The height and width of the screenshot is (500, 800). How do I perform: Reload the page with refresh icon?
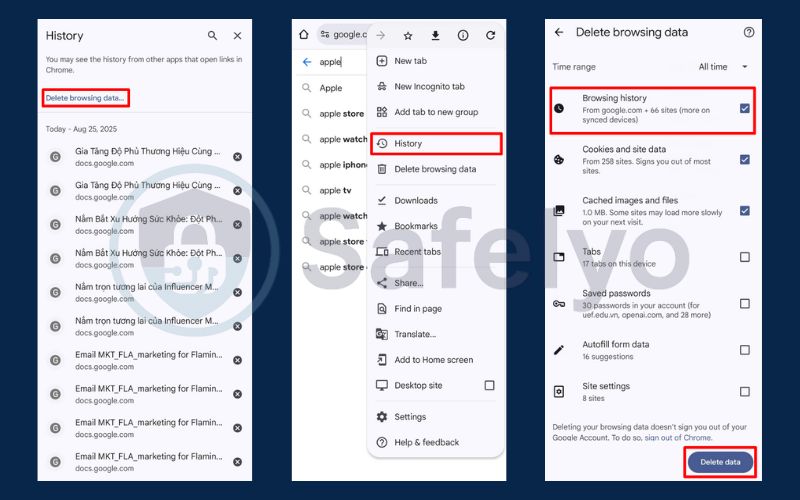(x=490, y=35)
